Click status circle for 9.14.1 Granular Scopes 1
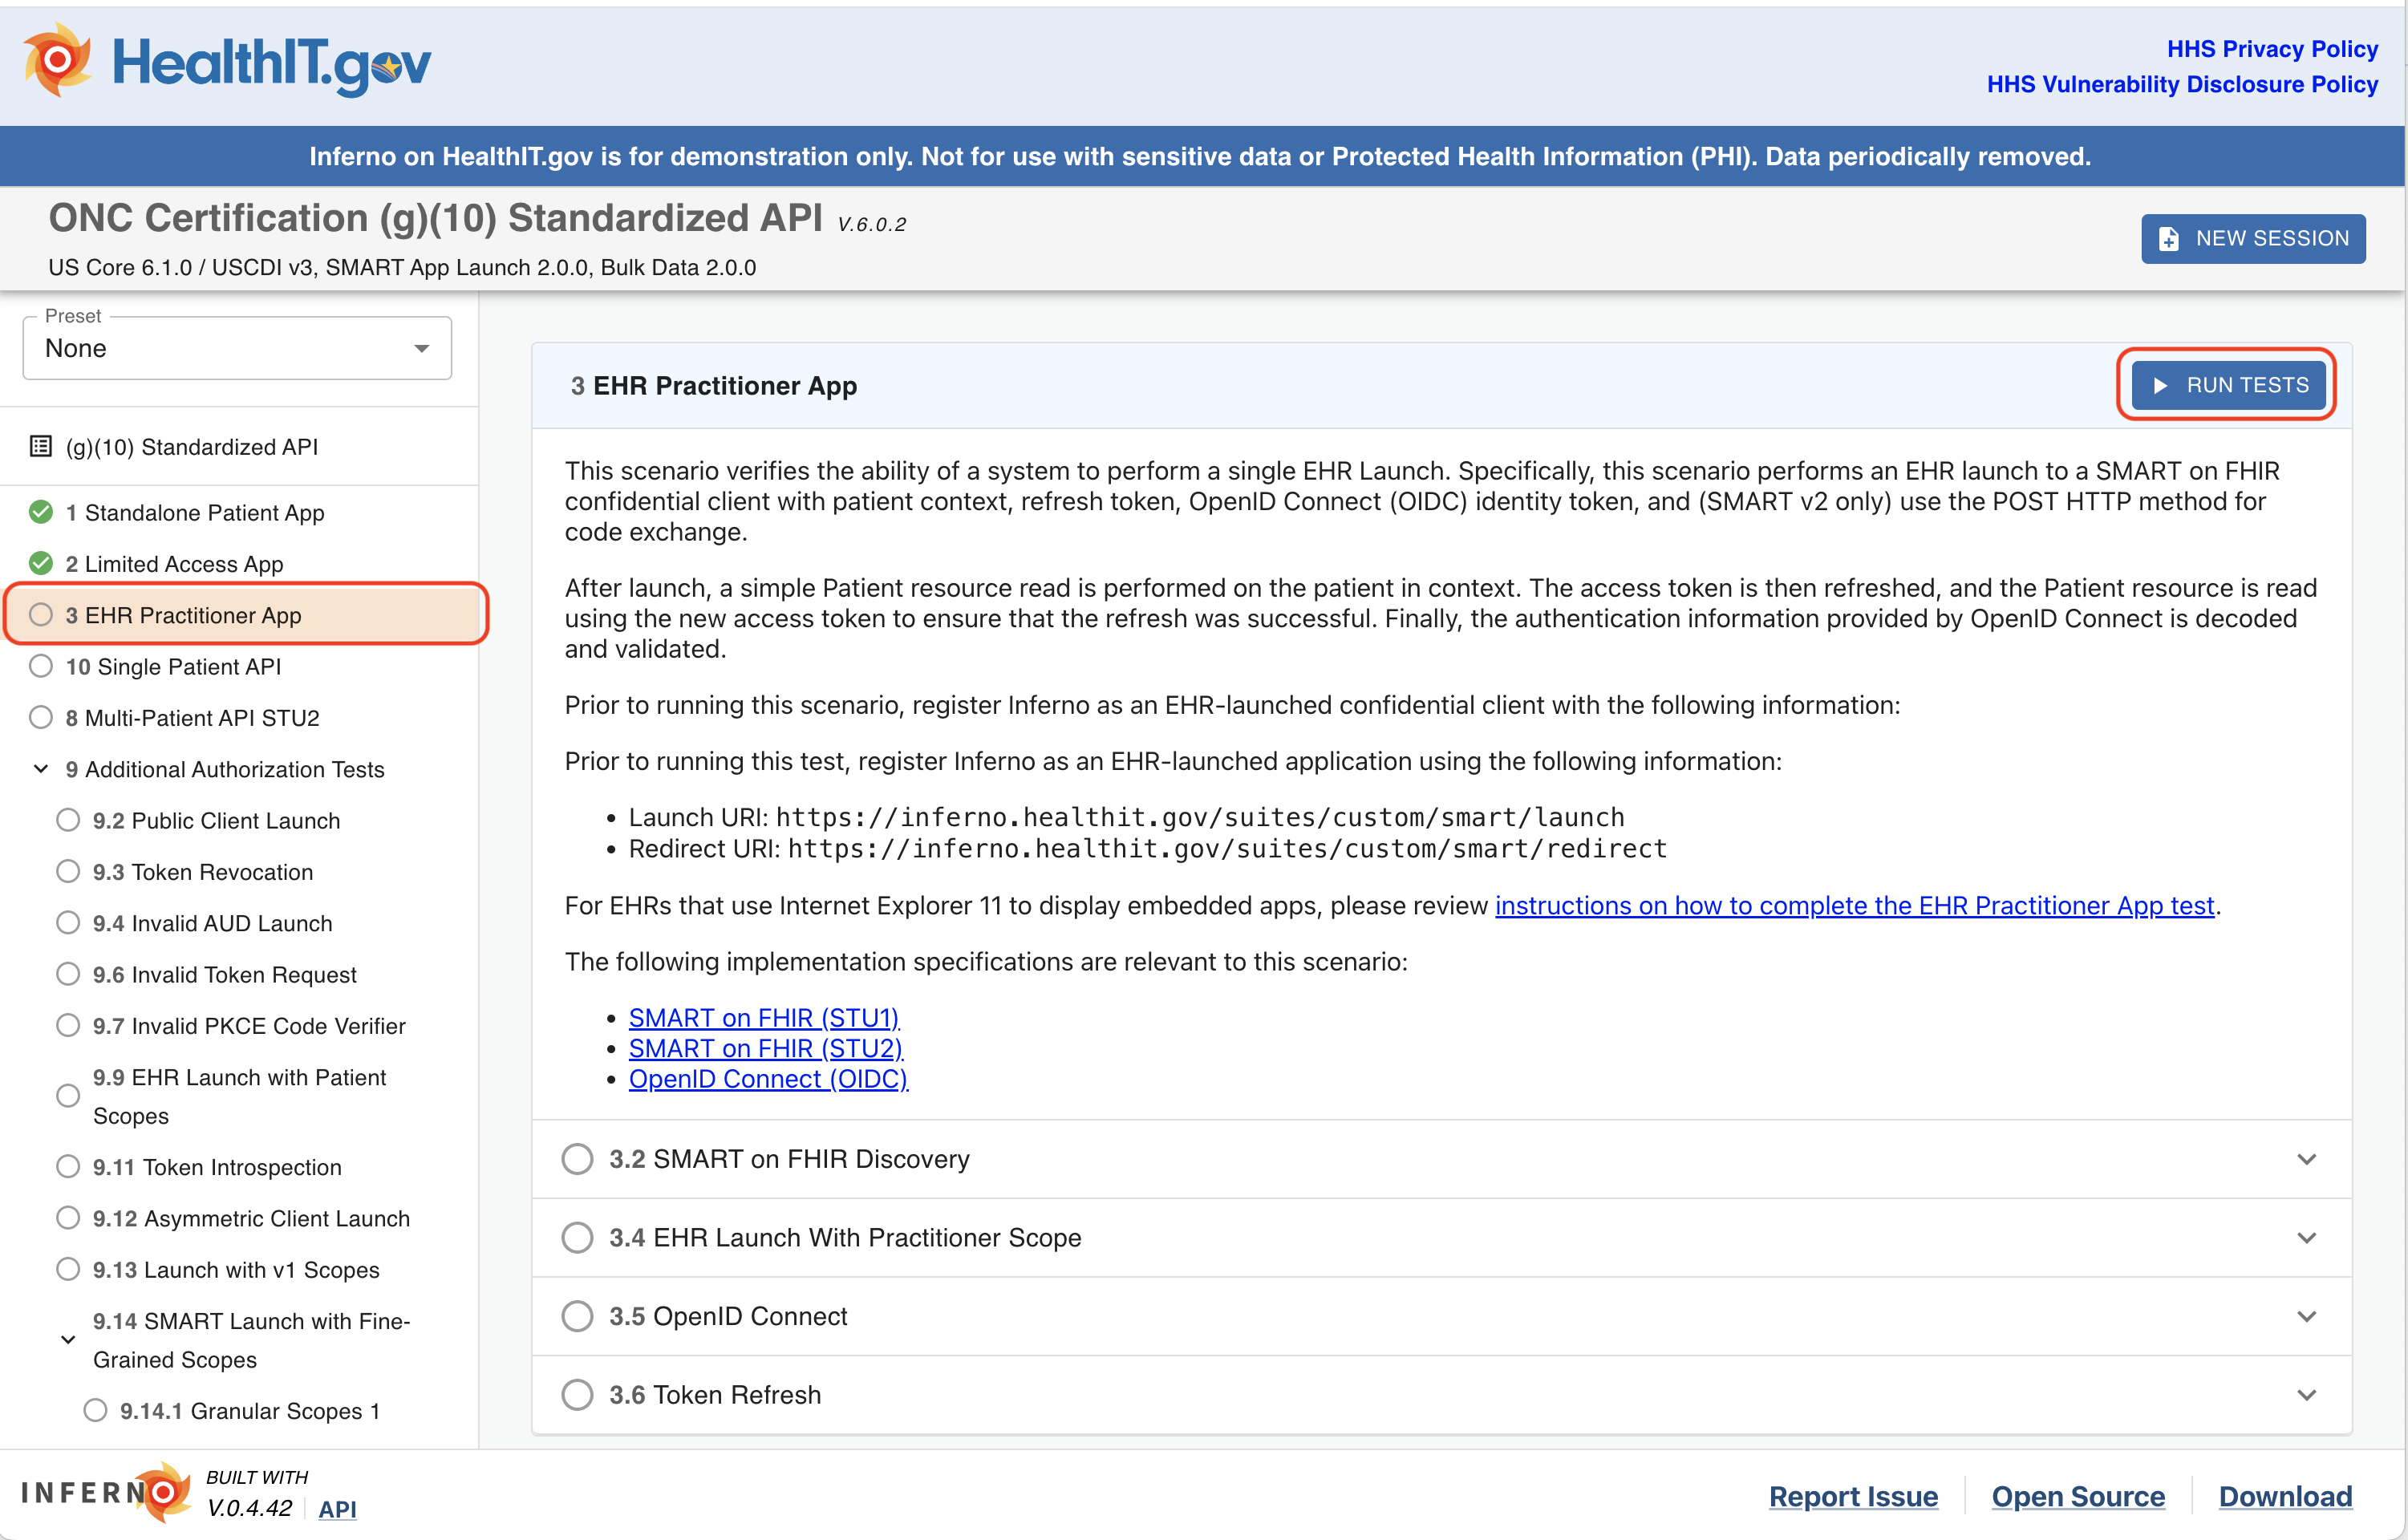The height and width of the screenshot is (1540, 2408). click(x=95, y=1410)
